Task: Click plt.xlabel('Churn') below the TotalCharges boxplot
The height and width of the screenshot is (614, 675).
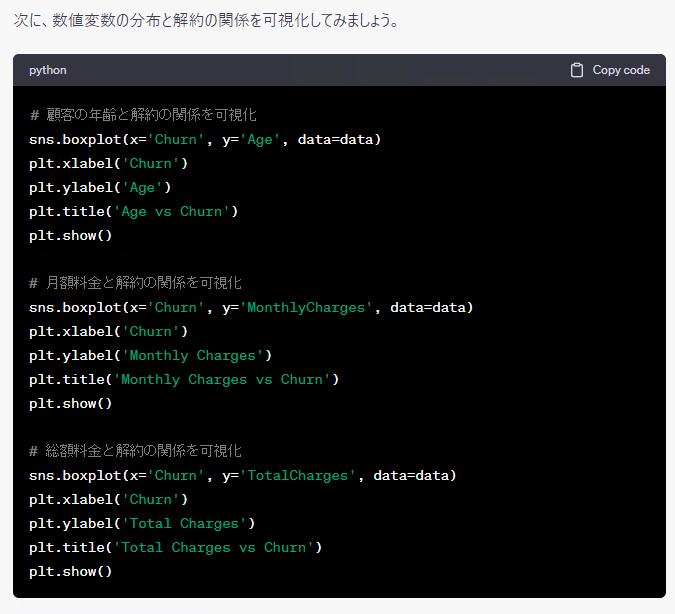Action: pyautogui.click(x=108, y=499)
